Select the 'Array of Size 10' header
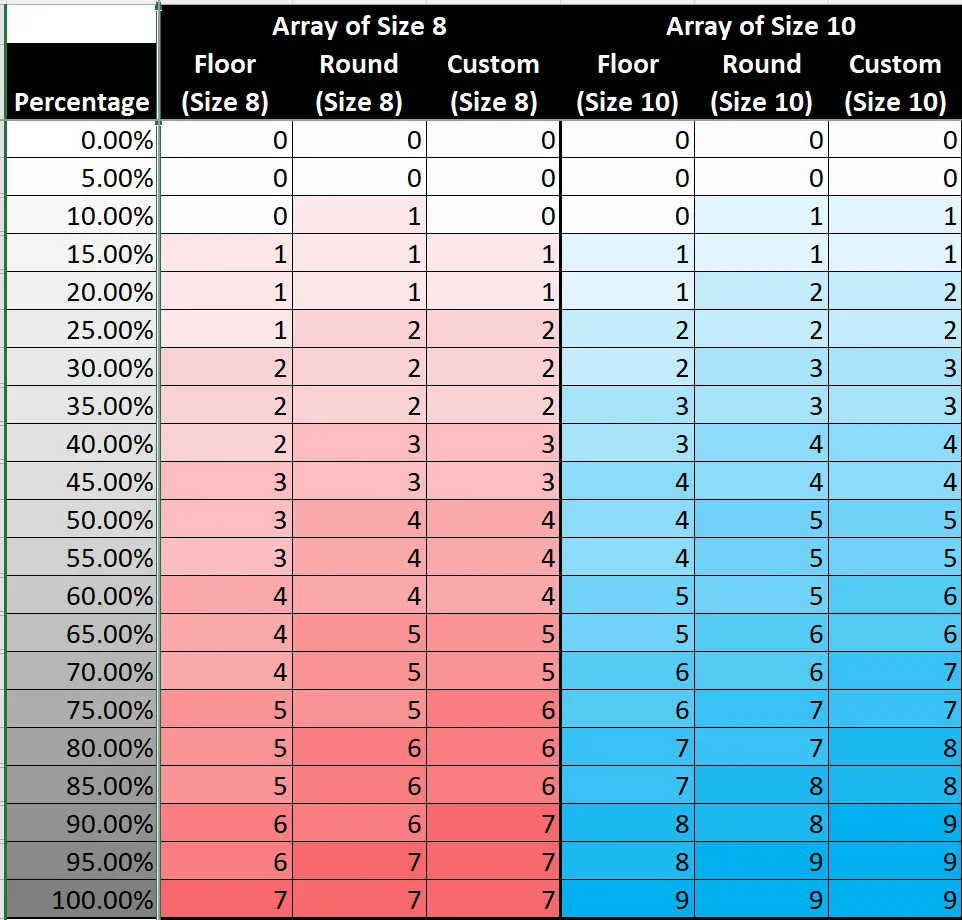Viewport: 962px width, 920px height. point(761,26)
